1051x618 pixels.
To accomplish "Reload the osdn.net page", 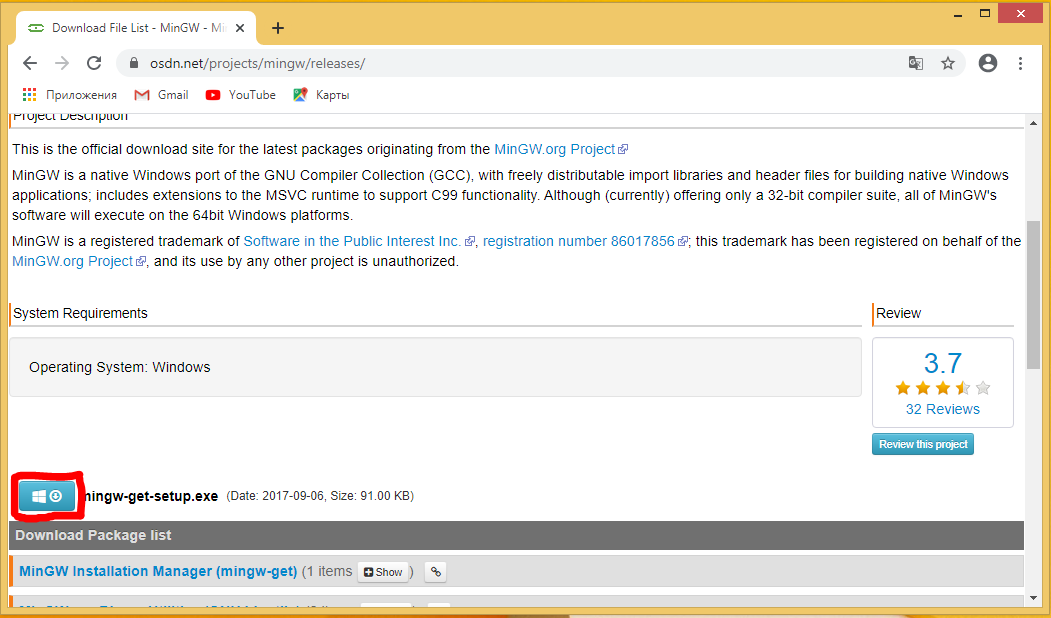I will click(94, 63).
